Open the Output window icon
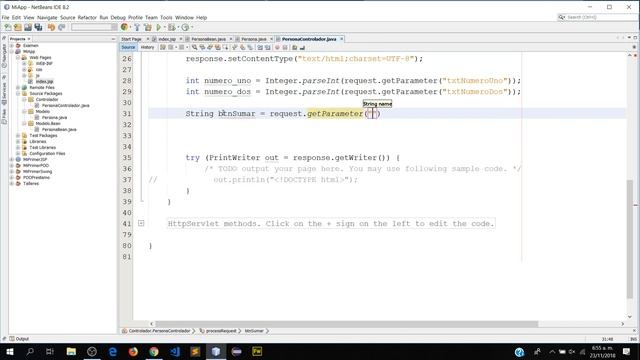The width and height of the screenshot is (640, 360). tap(12, 339)
